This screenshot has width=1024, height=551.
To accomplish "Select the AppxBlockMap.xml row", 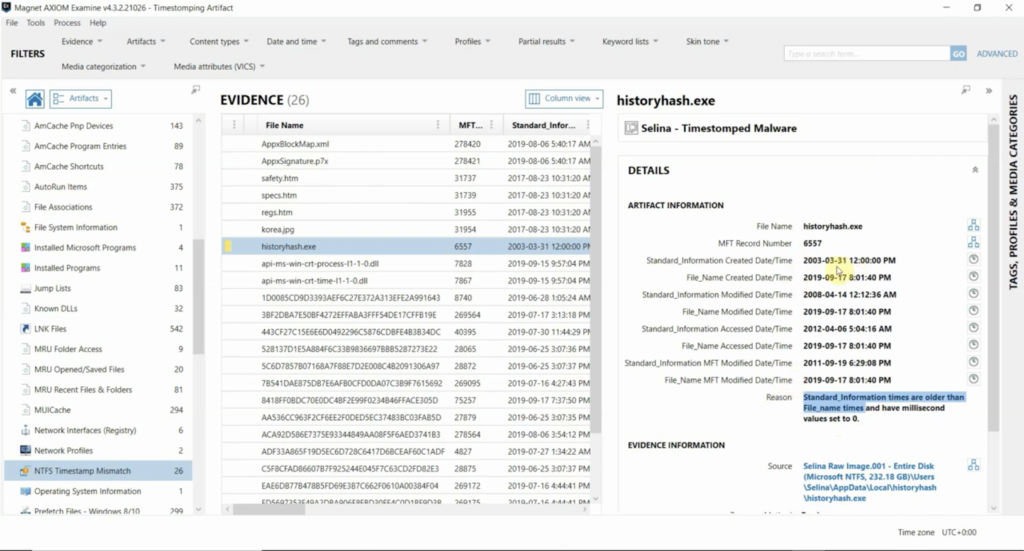I will point(407,144).
